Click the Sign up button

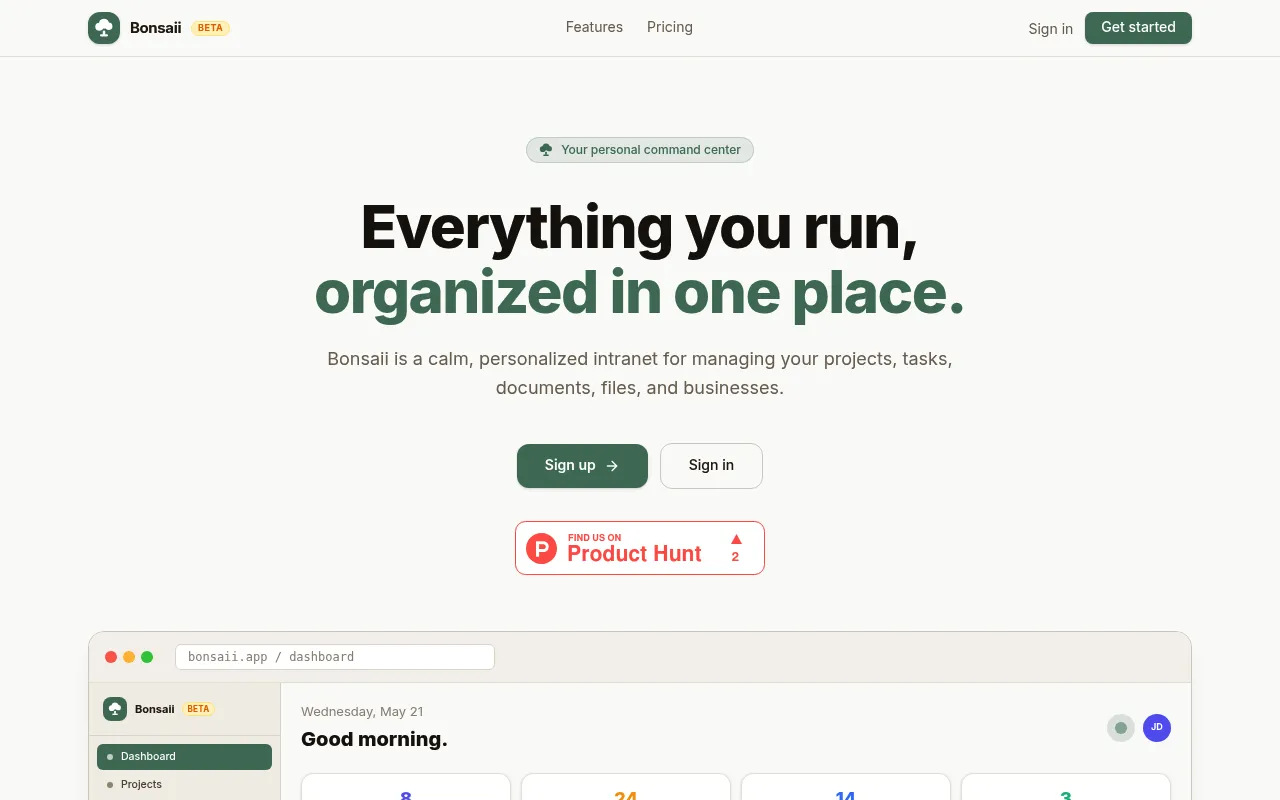582,466
